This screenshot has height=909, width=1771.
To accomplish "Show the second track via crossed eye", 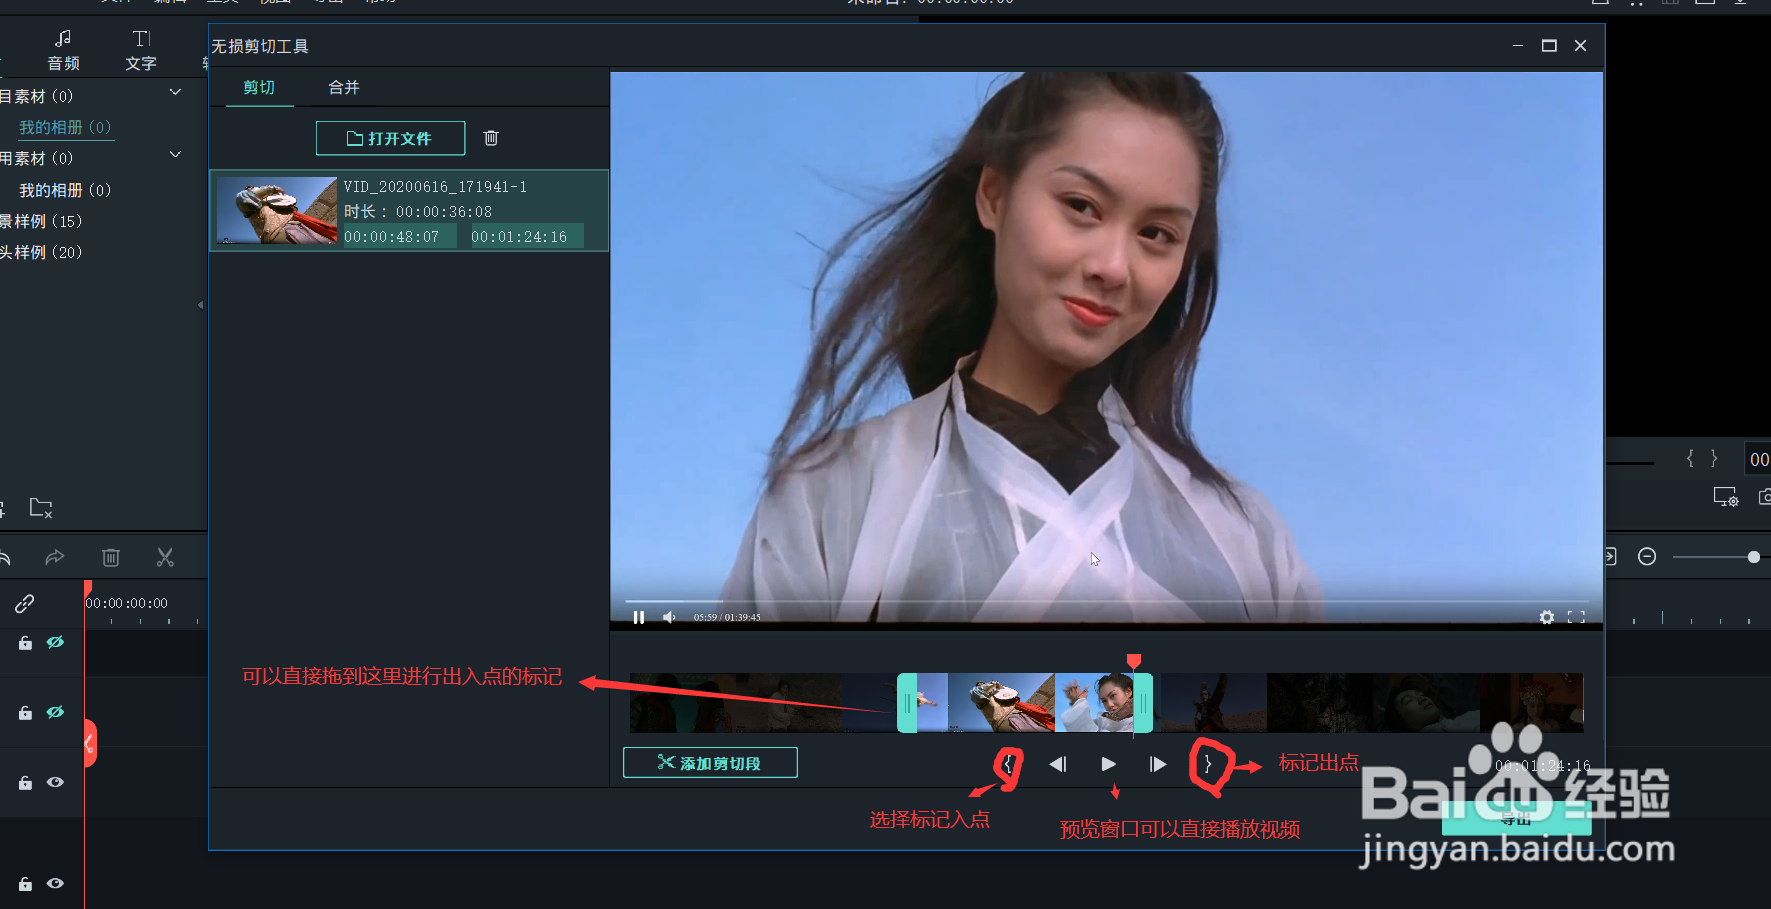I will (x=56, y=712).
